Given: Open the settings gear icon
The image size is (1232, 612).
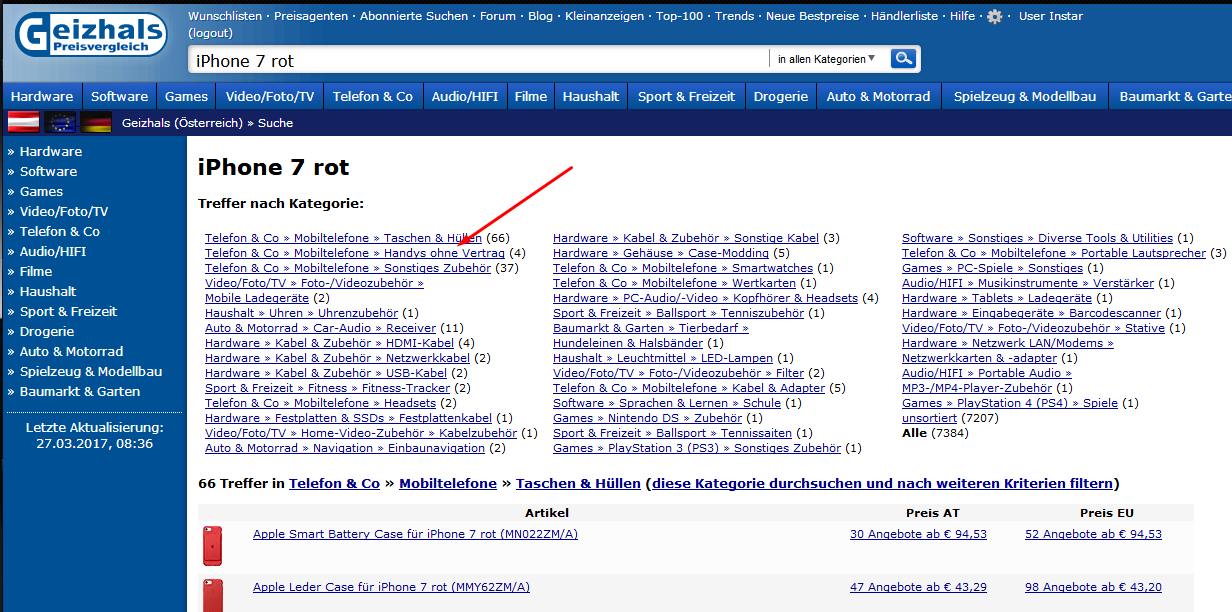Looking at the screenshot, I should (994, 17).
